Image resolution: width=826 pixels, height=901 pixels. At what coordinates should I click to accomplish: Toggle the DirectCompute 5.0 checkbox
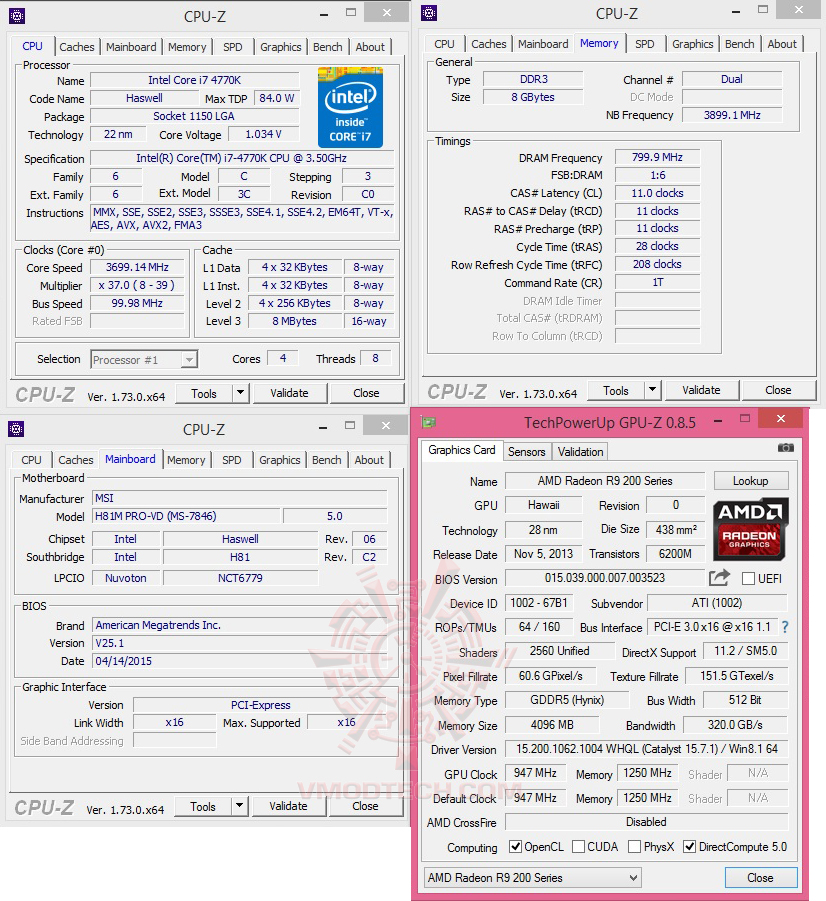689,846
